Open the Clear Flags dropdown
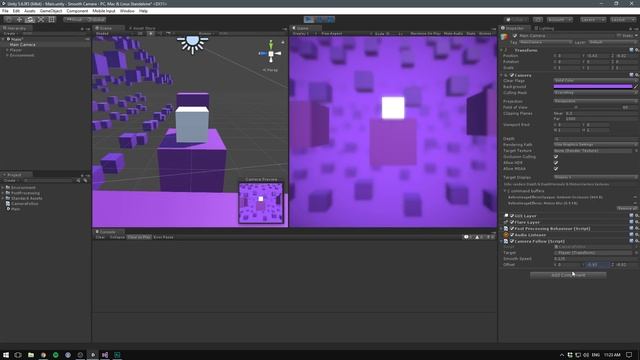The image size is (640, 360). point(596,80)
